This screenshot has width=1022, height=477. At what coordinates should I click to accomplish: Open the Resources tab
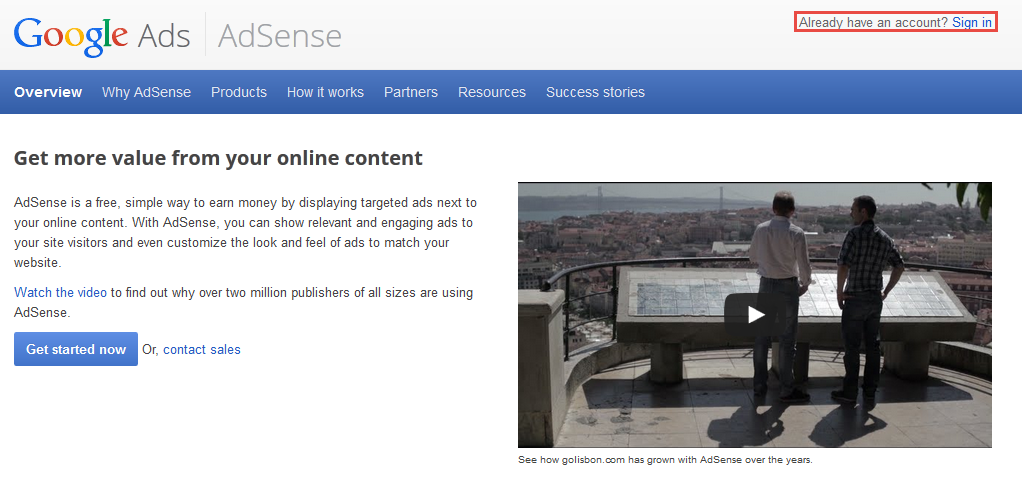[492, 92]
